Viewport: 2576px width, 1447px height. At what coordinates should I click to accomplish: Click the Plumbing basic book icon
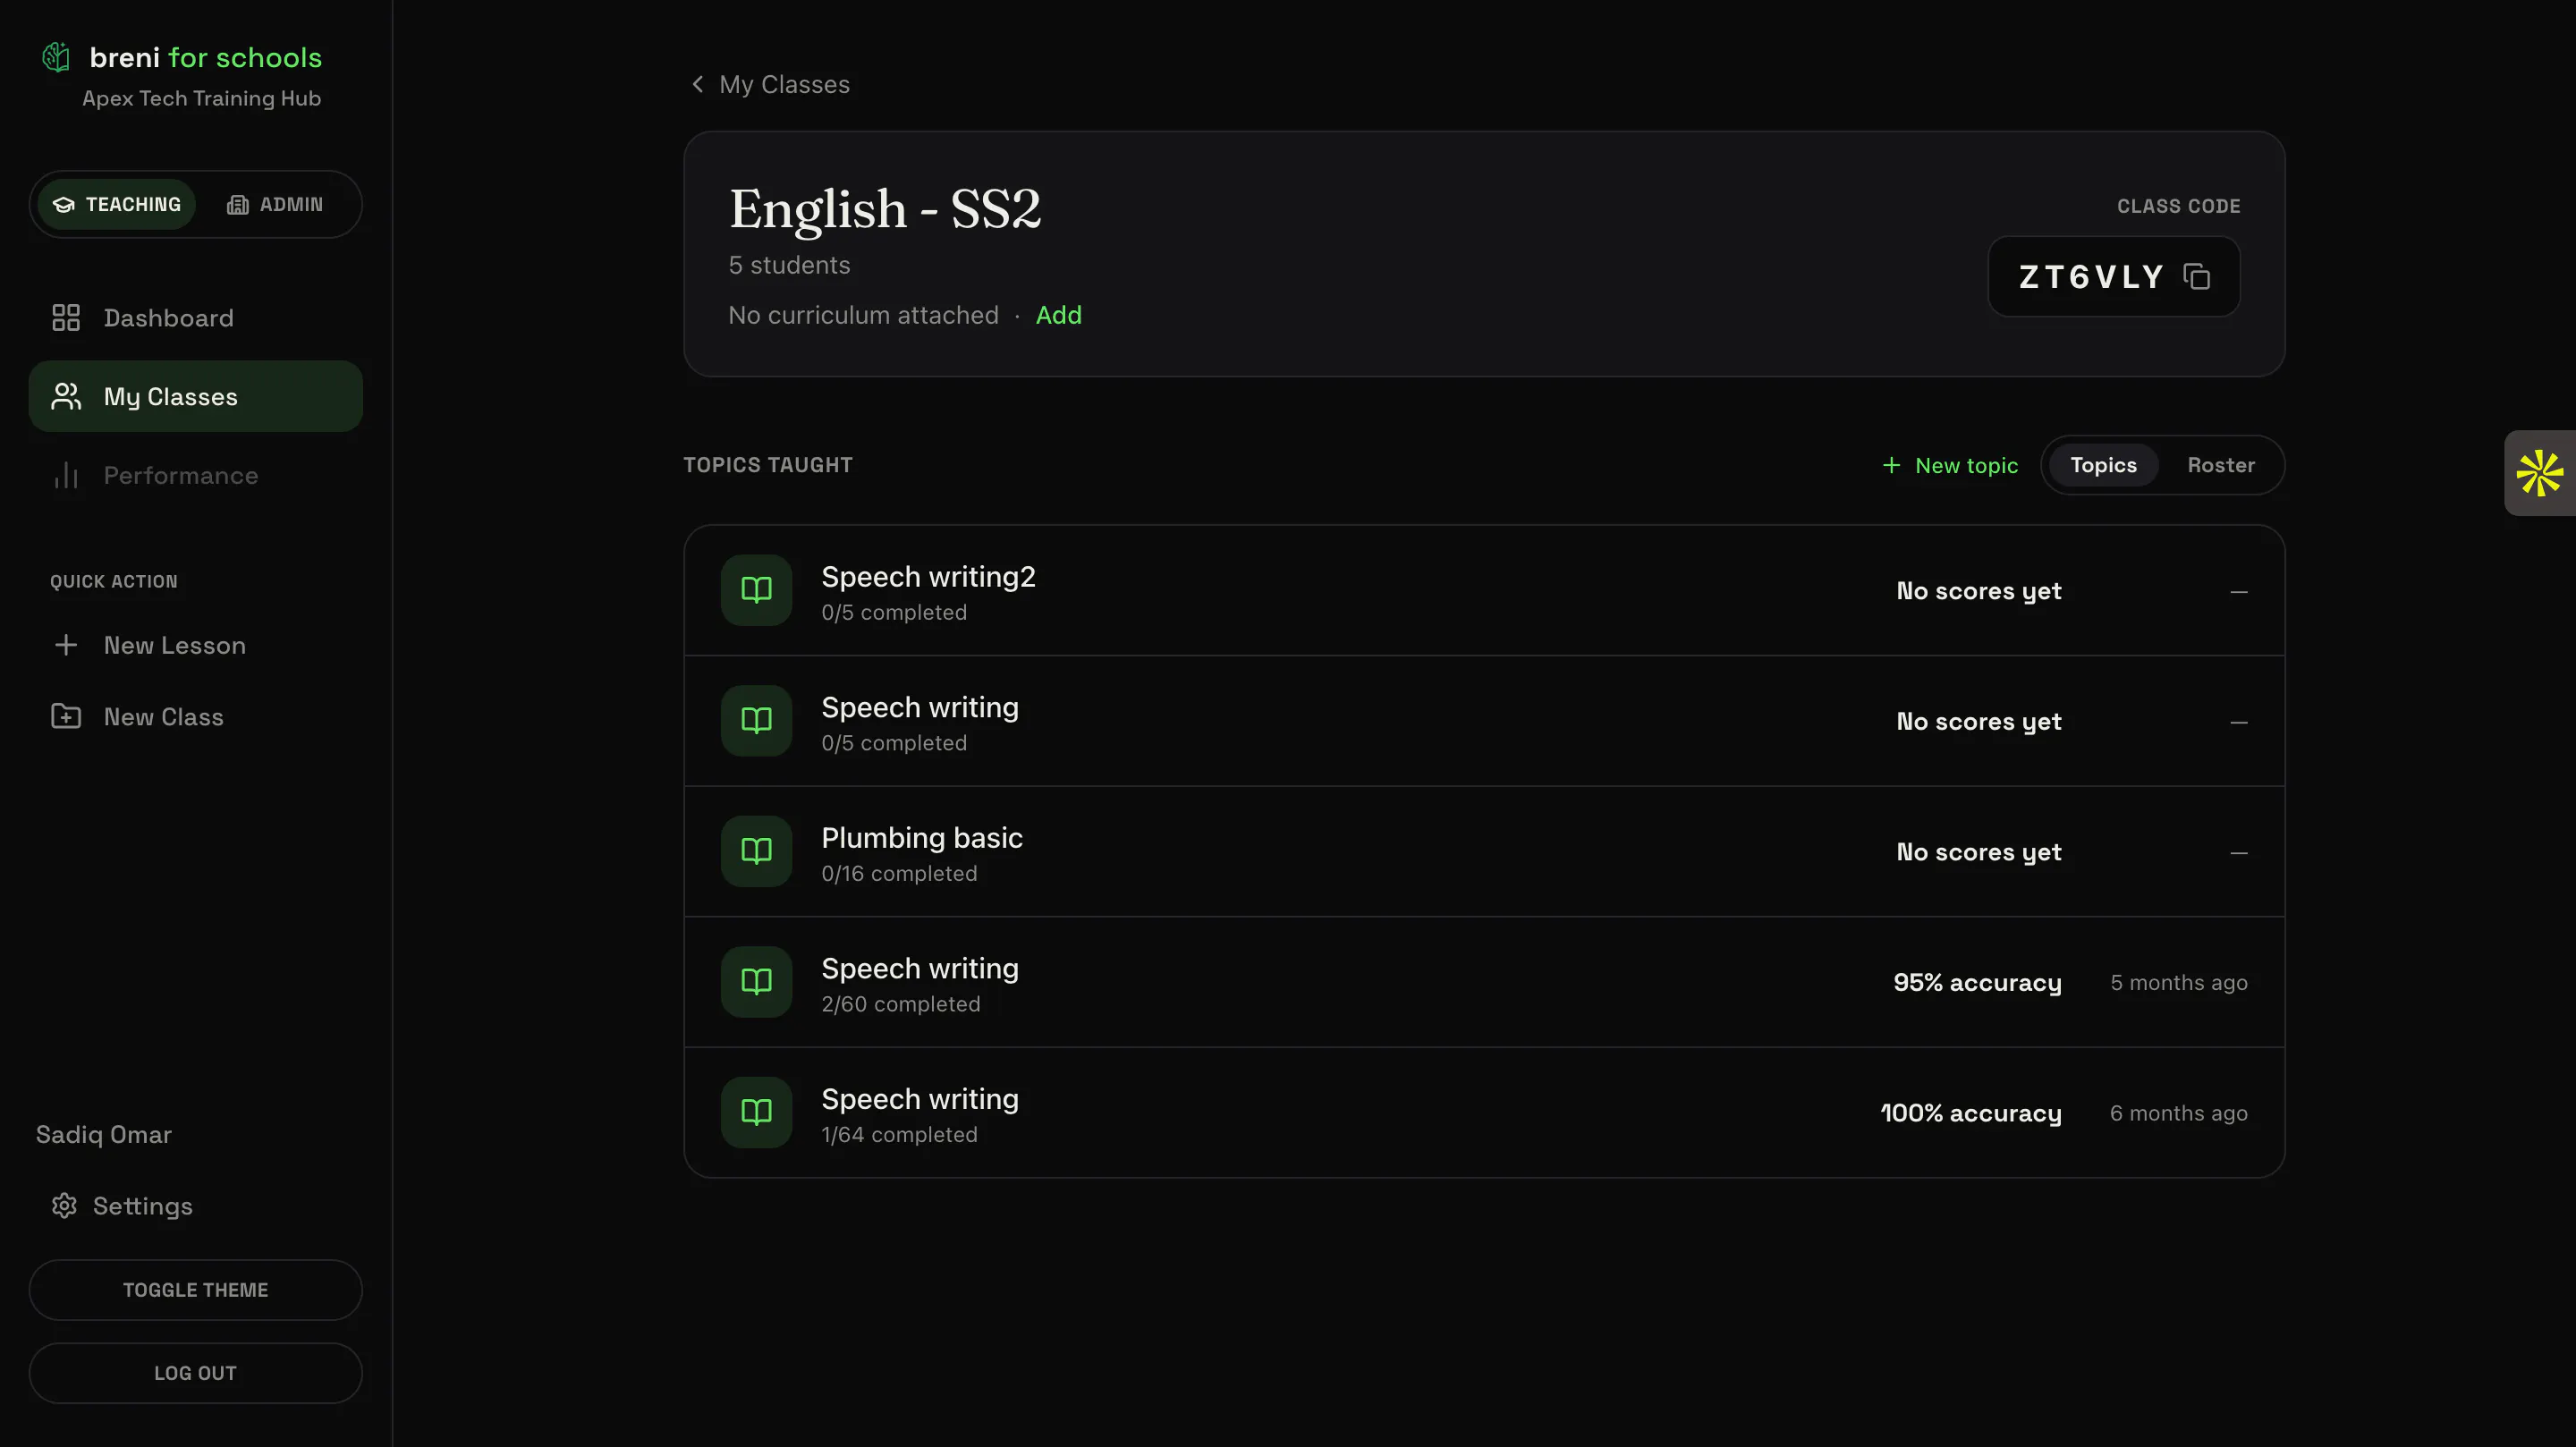click(757, 851)
